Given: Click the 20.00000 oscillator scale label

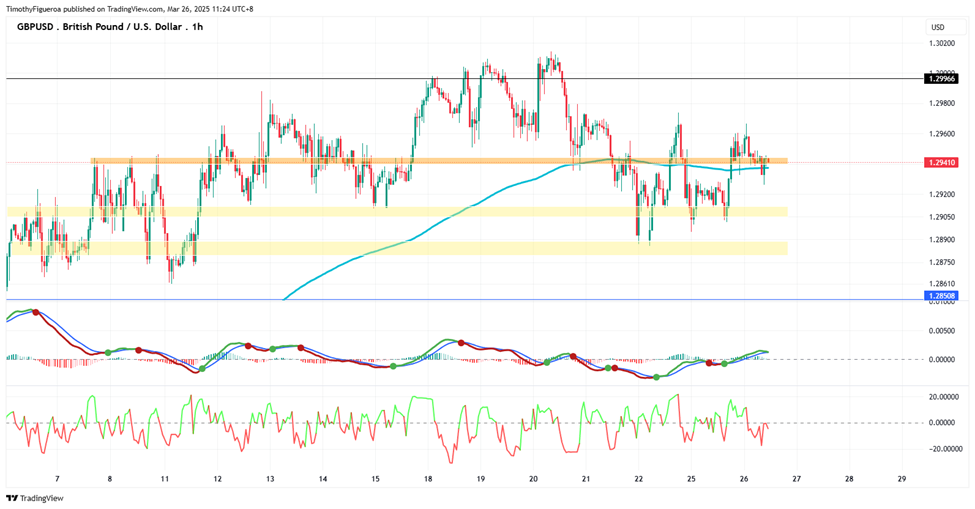Looking at the screenshot, I should pyautogui.click(x=944, y=397).
